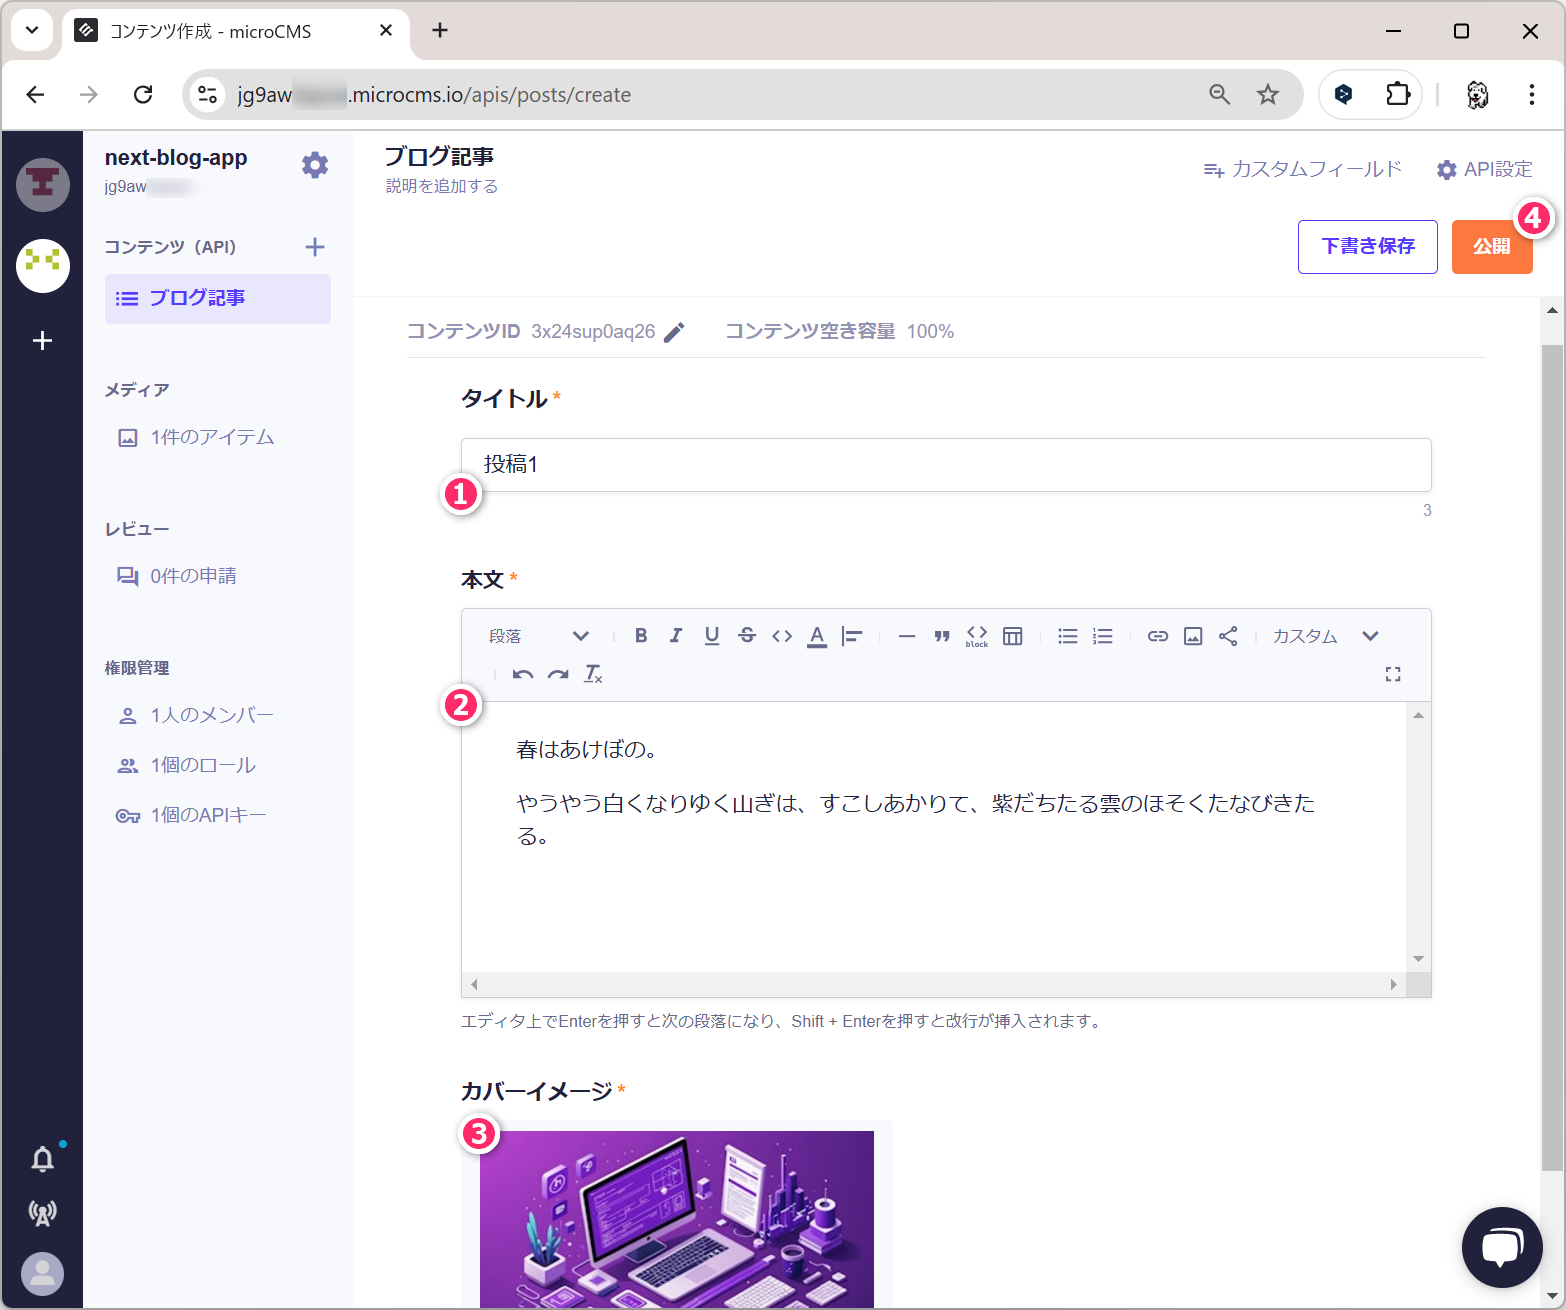Undo the last edit in the editor
1566x1310 pixels.
522,674
